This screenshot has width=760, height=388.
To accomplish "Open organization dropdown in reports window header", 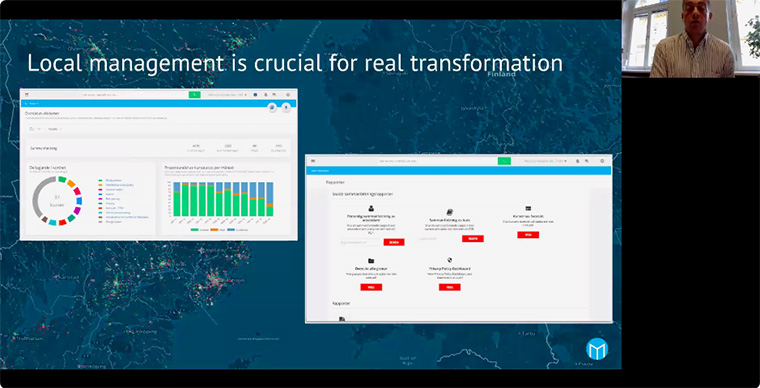I will 547,161.
